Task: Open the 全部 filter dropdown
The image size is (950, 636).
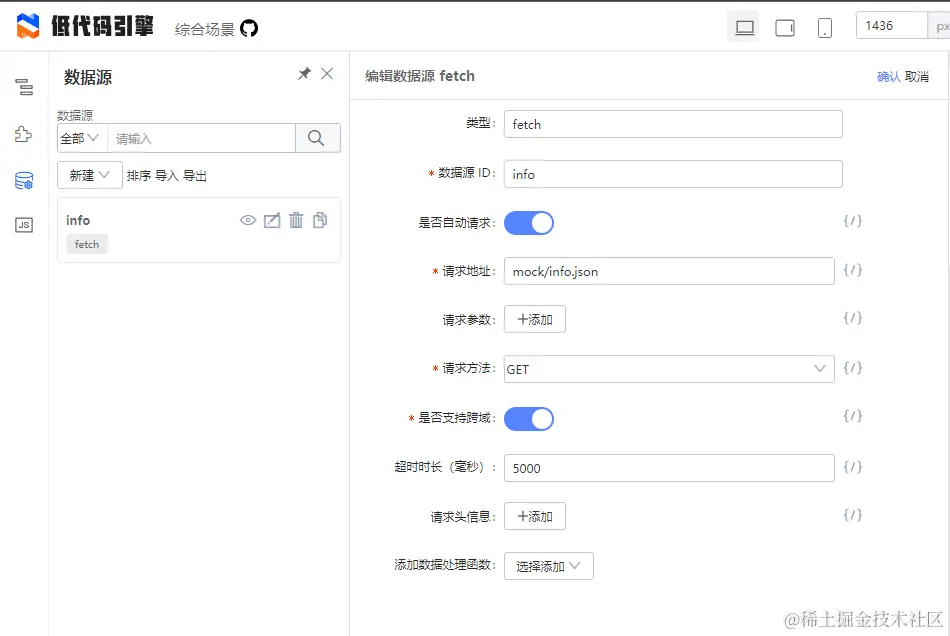Action: (x=82, y=138)
